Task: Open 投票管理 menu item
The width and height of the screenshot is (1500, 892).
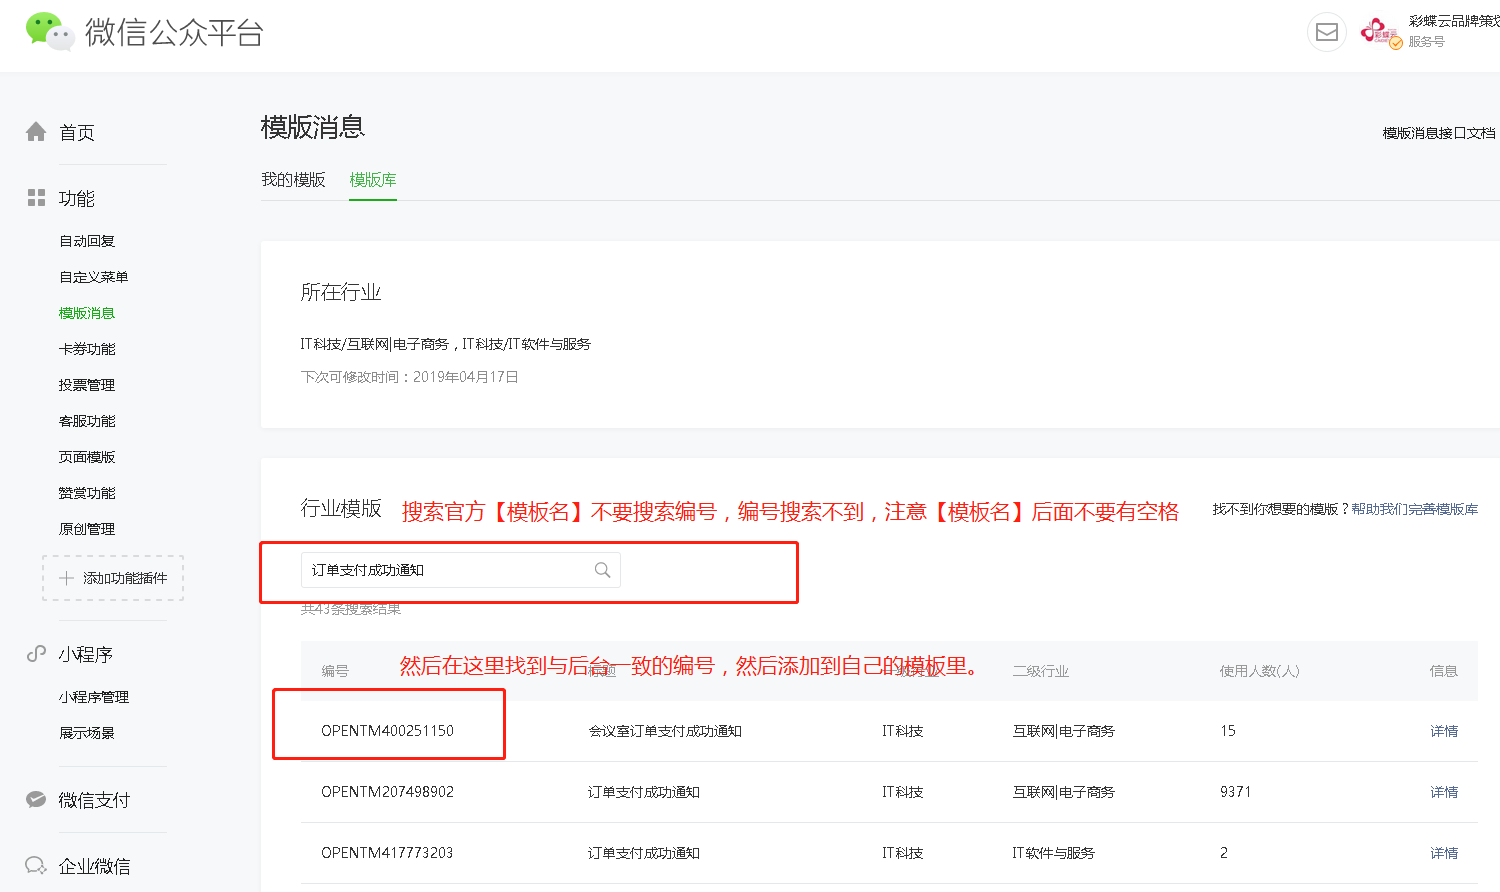Action: (87, 385)
